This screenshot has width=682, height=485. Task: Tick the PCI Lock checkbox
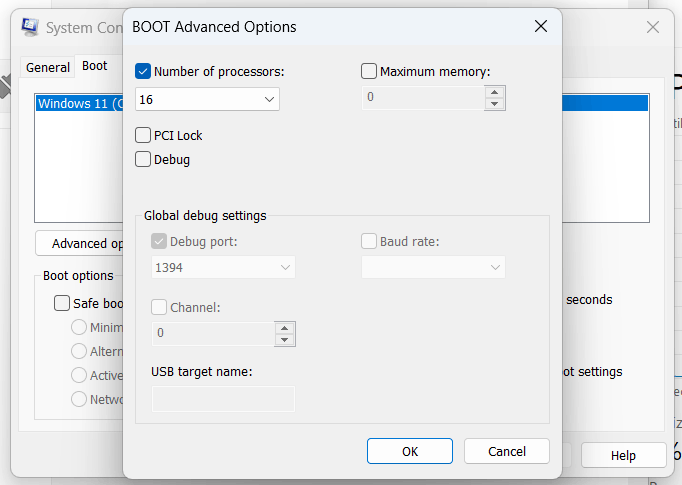click(143, 135)
